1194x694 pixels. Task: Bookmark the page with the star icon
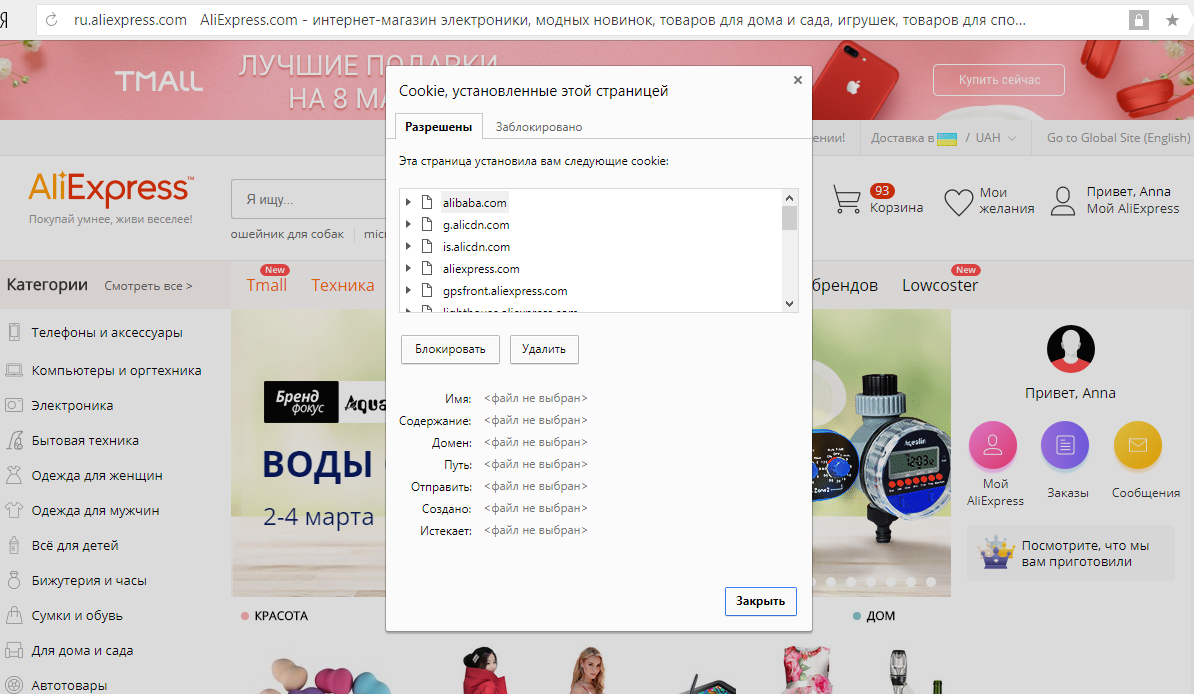point(1172,21)
